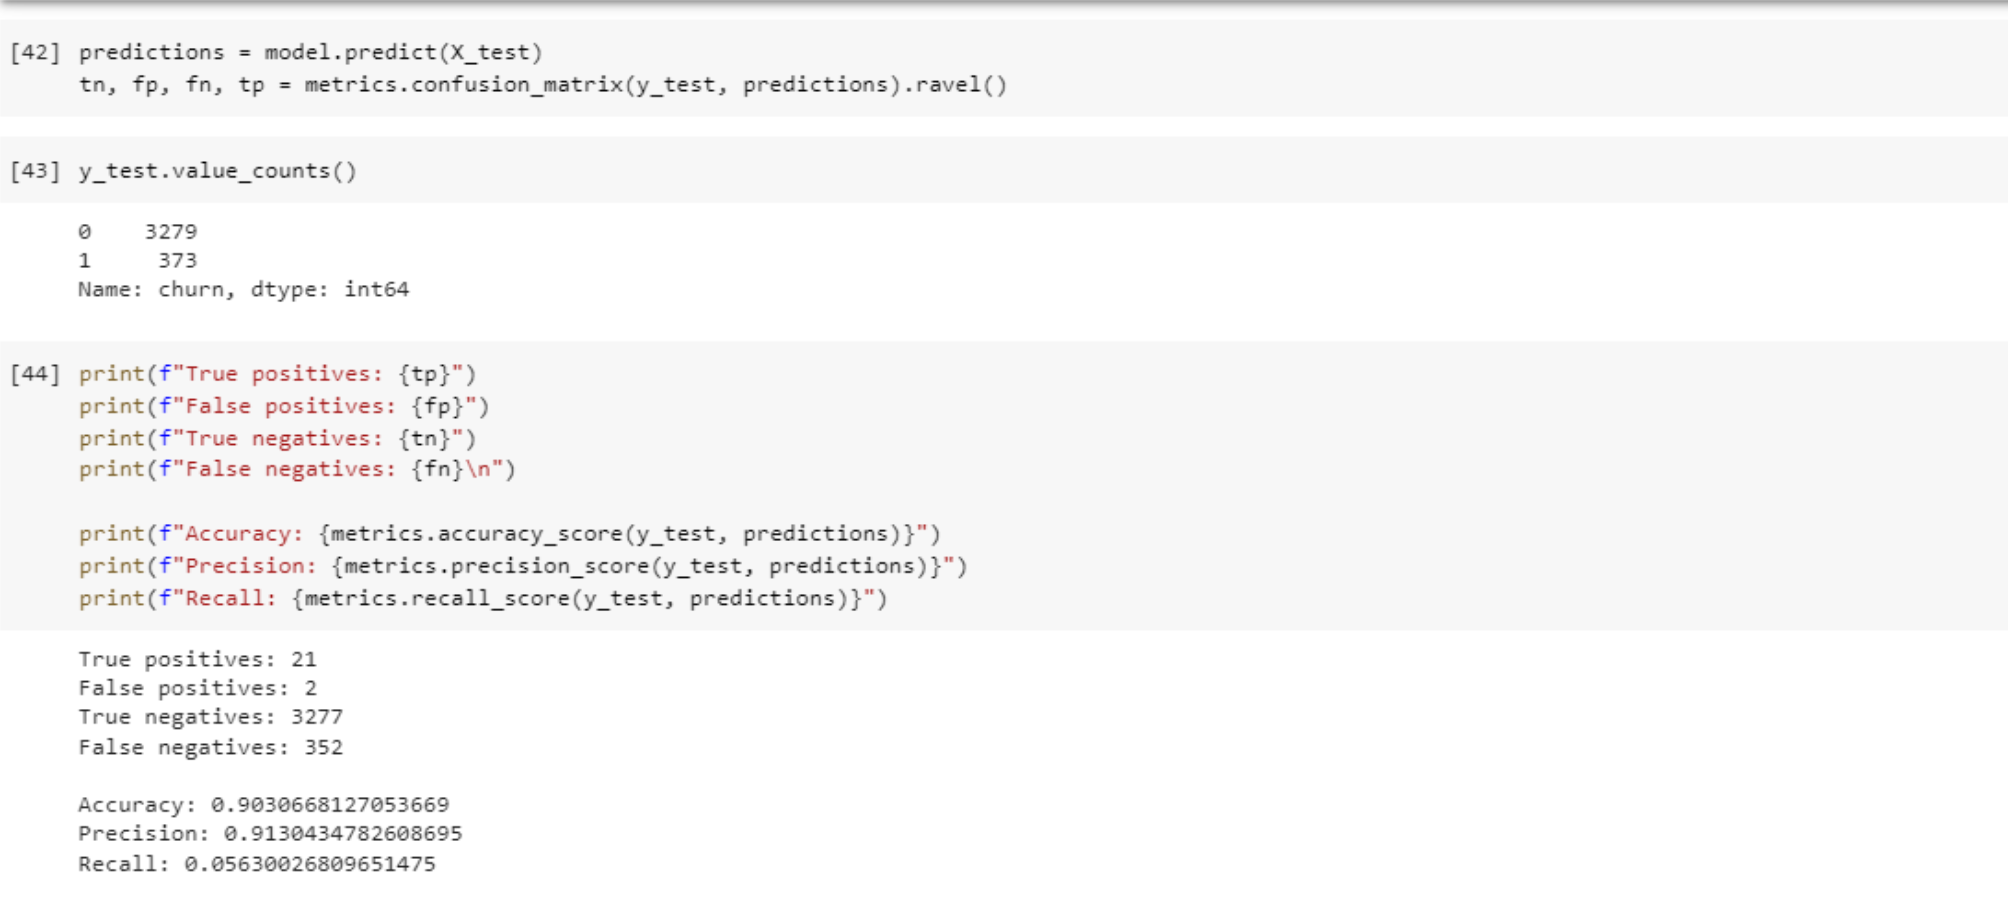2008x907 pixels.
Task: Click the 'True positives: 21' output line
Action: 197,660
